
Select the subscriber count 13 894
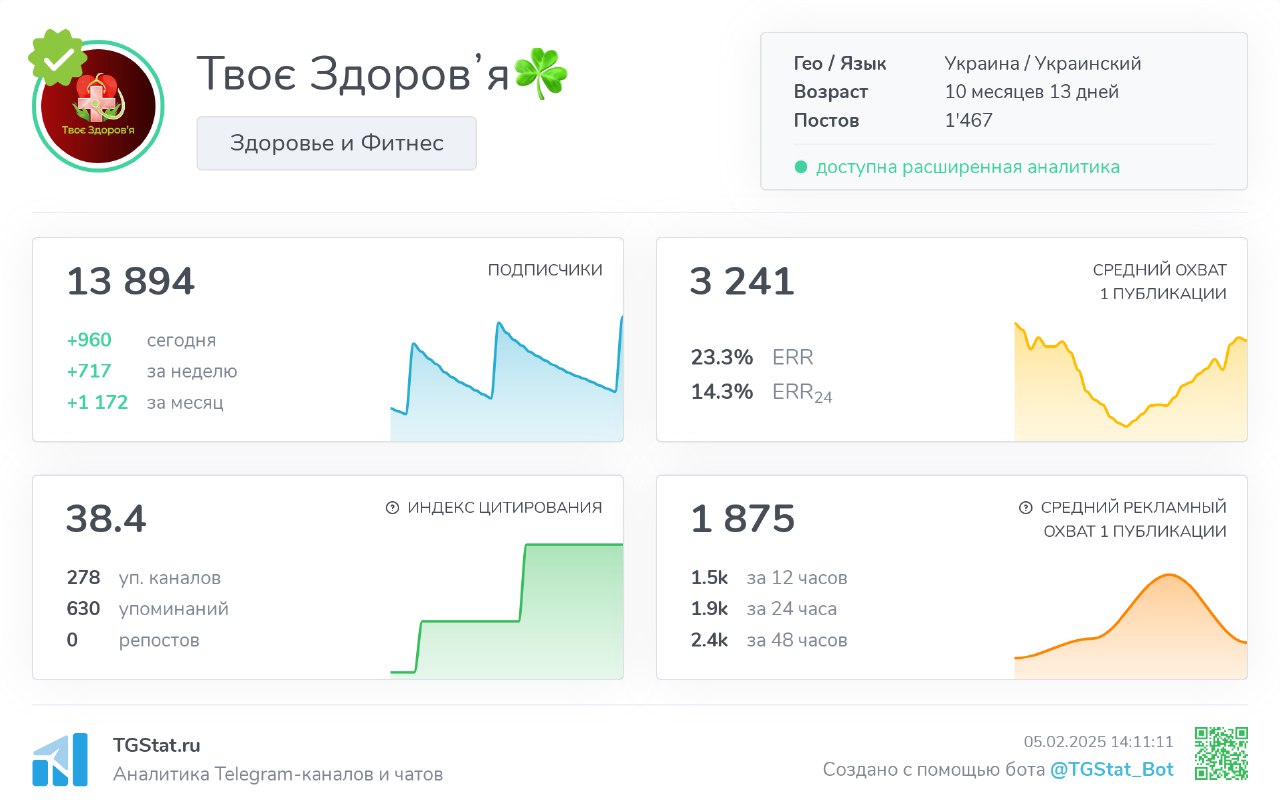click(x=130, y=281)
